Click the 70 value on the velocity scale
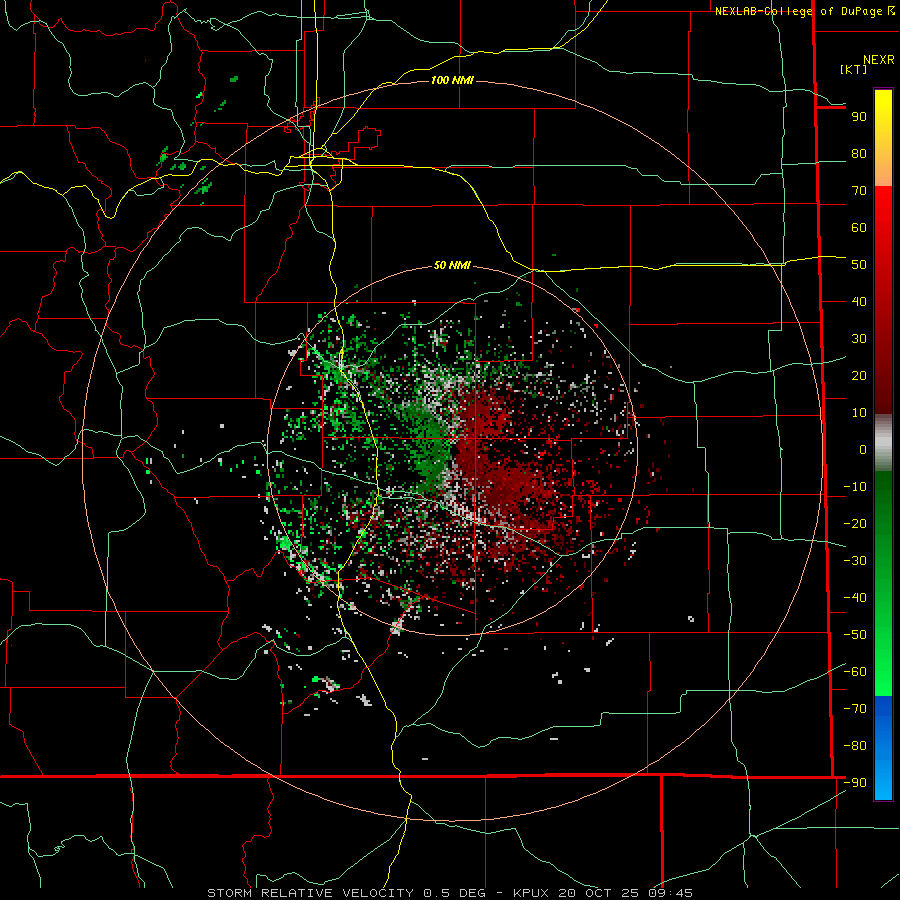This screenshot has width=900, height=900. click(x=859, y=191)
